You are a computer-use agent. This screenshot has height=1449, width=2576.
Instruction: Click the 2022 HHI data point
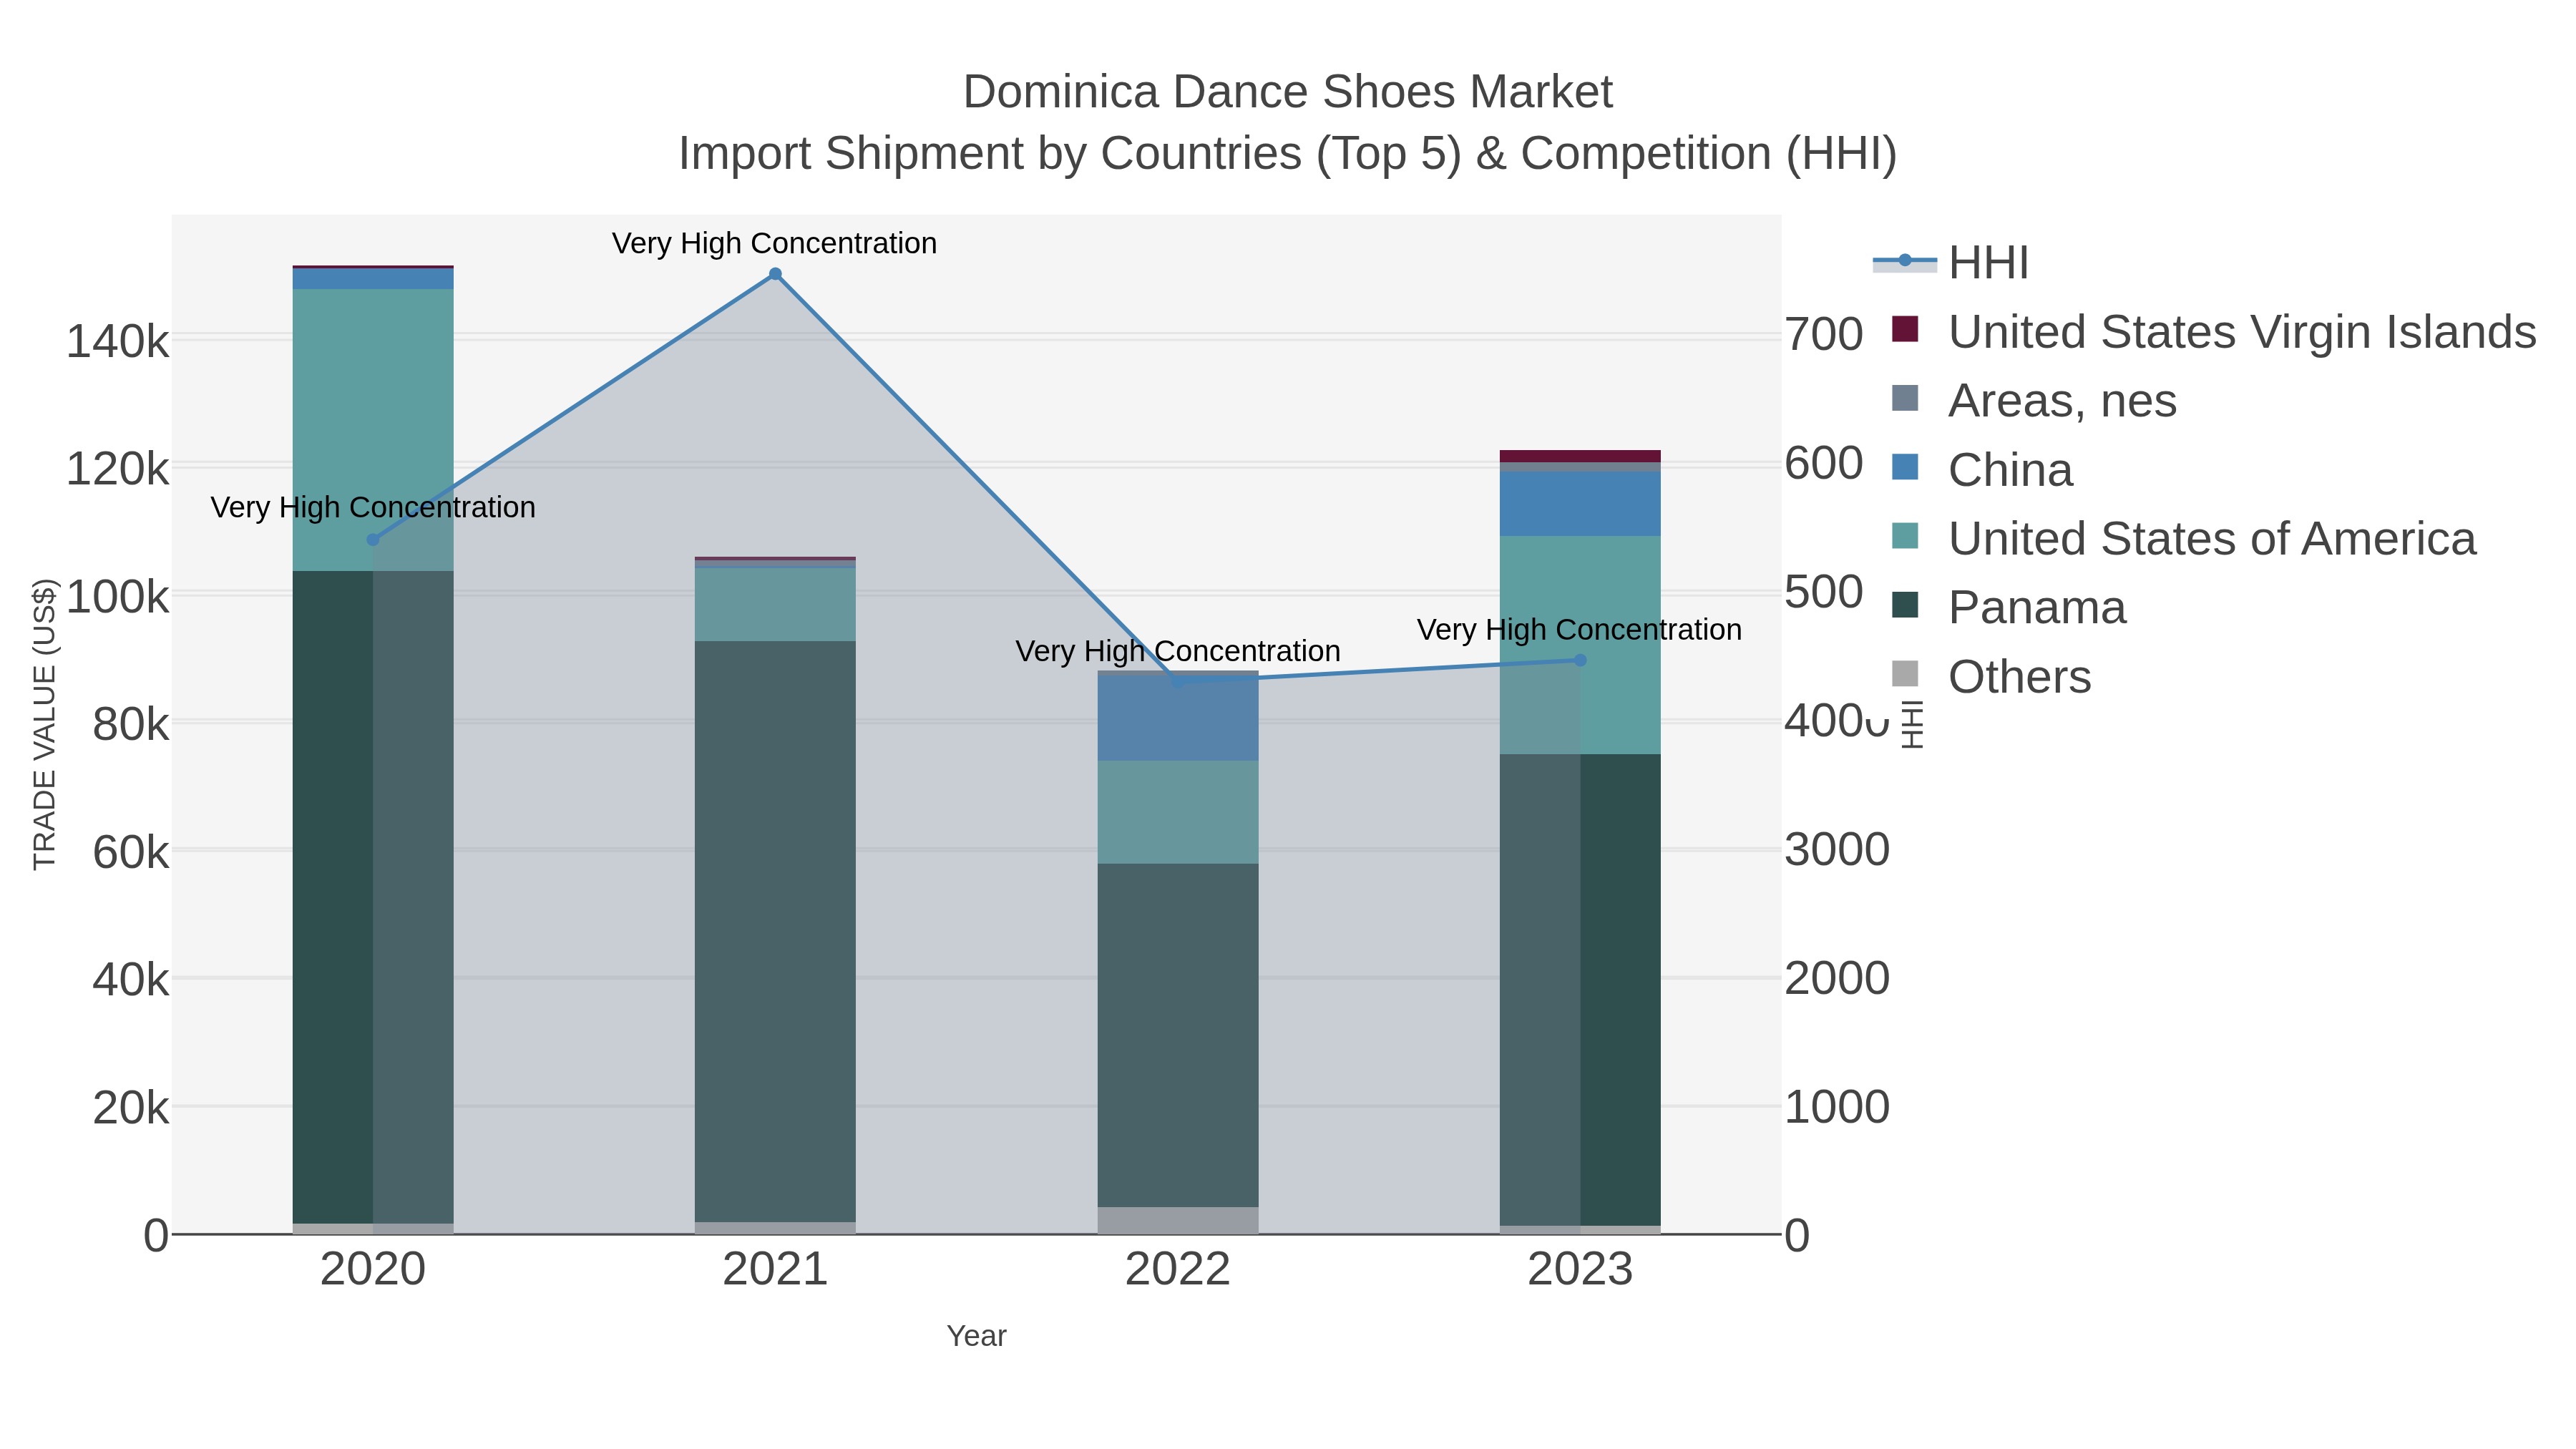1177,682
